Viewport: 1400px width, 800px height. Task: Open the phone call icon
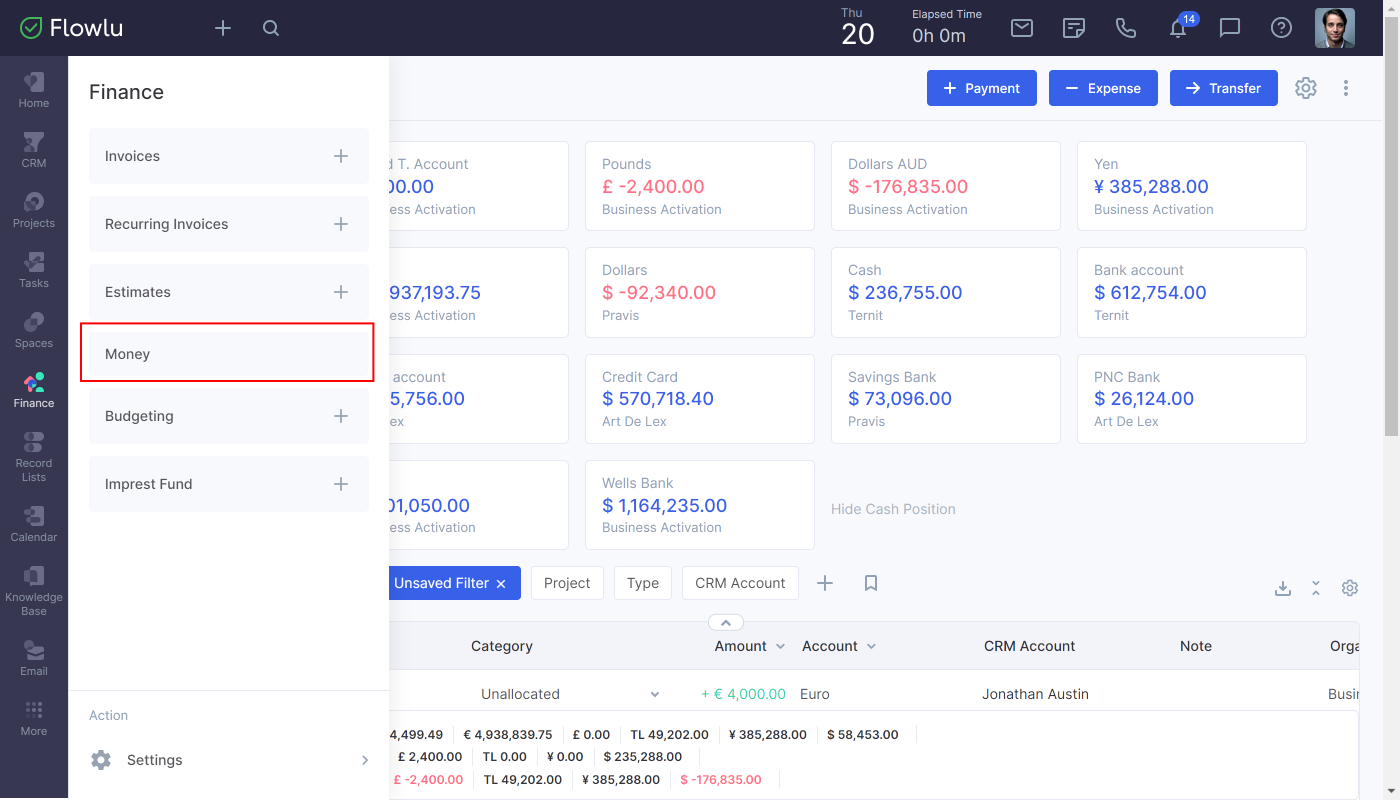point(1126,28)
